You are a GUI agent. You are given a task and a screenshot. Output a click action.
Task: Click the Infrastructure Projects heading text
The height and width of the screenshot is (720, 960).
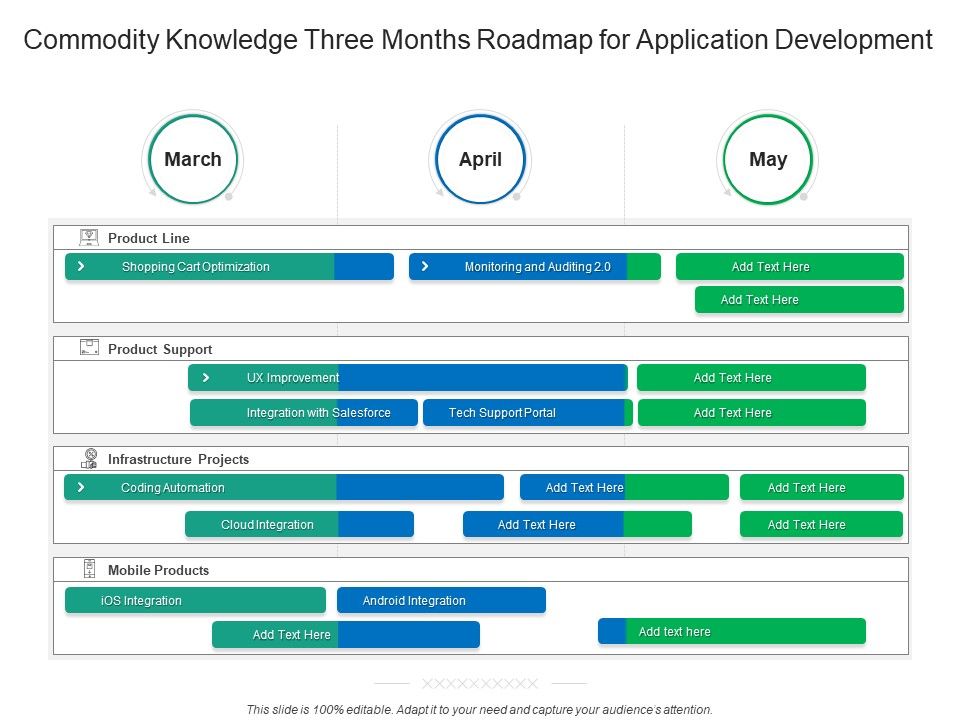178,459
